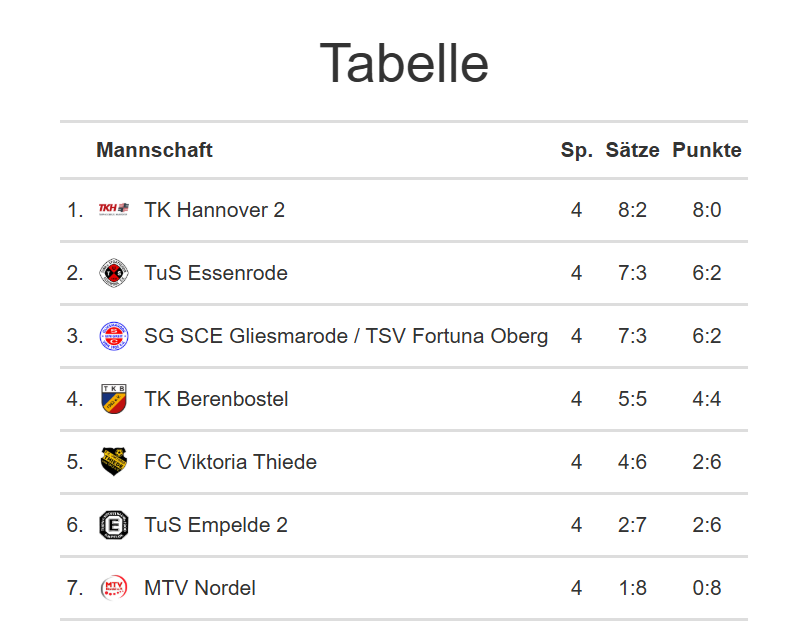Open the TK Hannover 2 team link
This screenshot has width=786, height=636.
pos(214,210)
